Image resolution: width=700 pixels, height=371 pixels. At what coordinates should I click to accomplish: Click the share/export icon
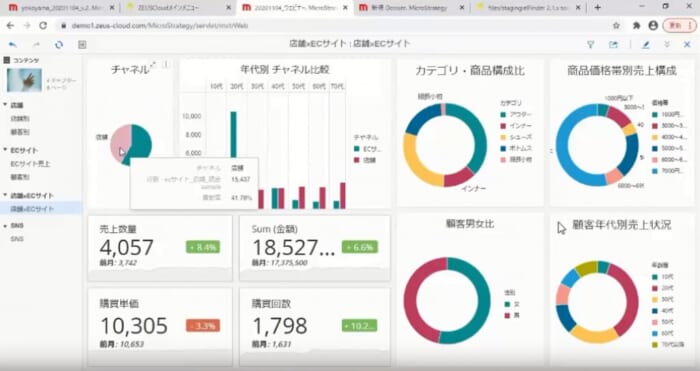pyautogui.click(x=613, y=44)
